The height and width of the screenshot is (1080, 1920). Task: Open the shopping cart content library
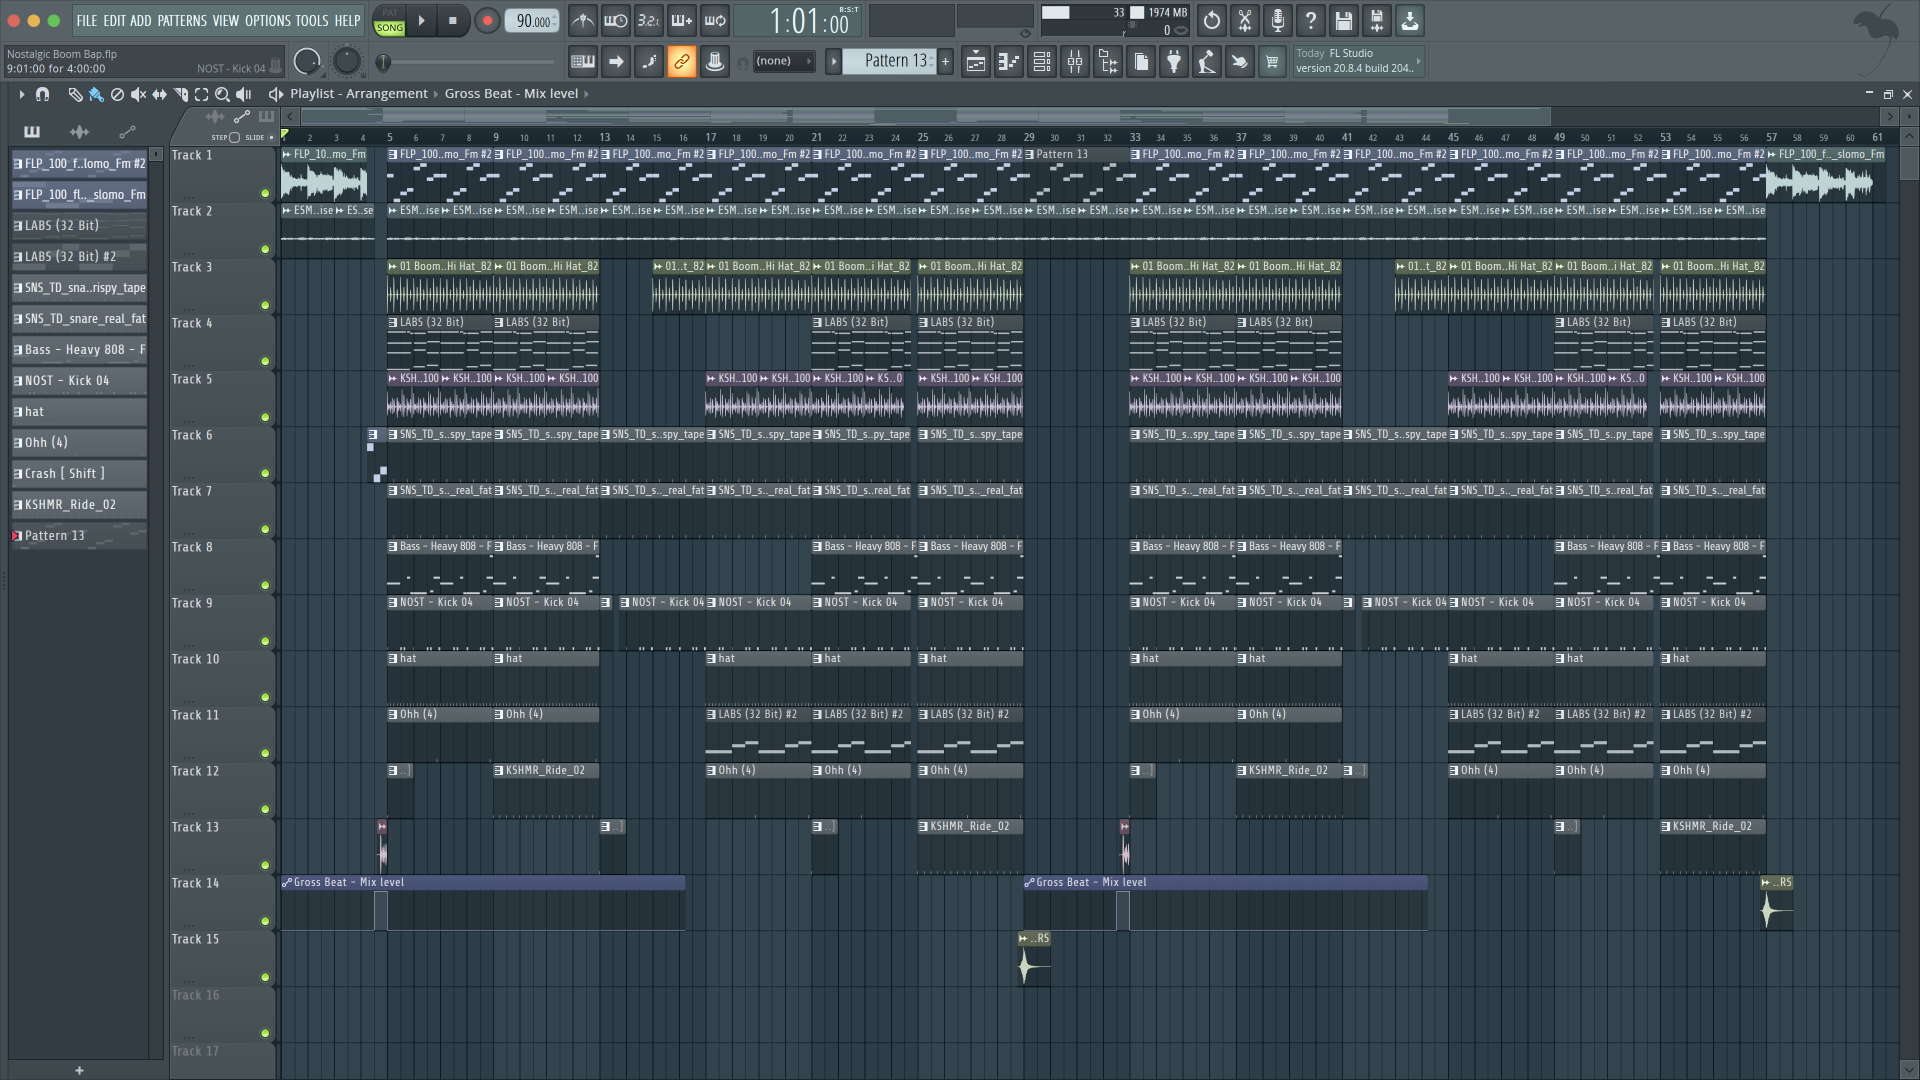1272,62
